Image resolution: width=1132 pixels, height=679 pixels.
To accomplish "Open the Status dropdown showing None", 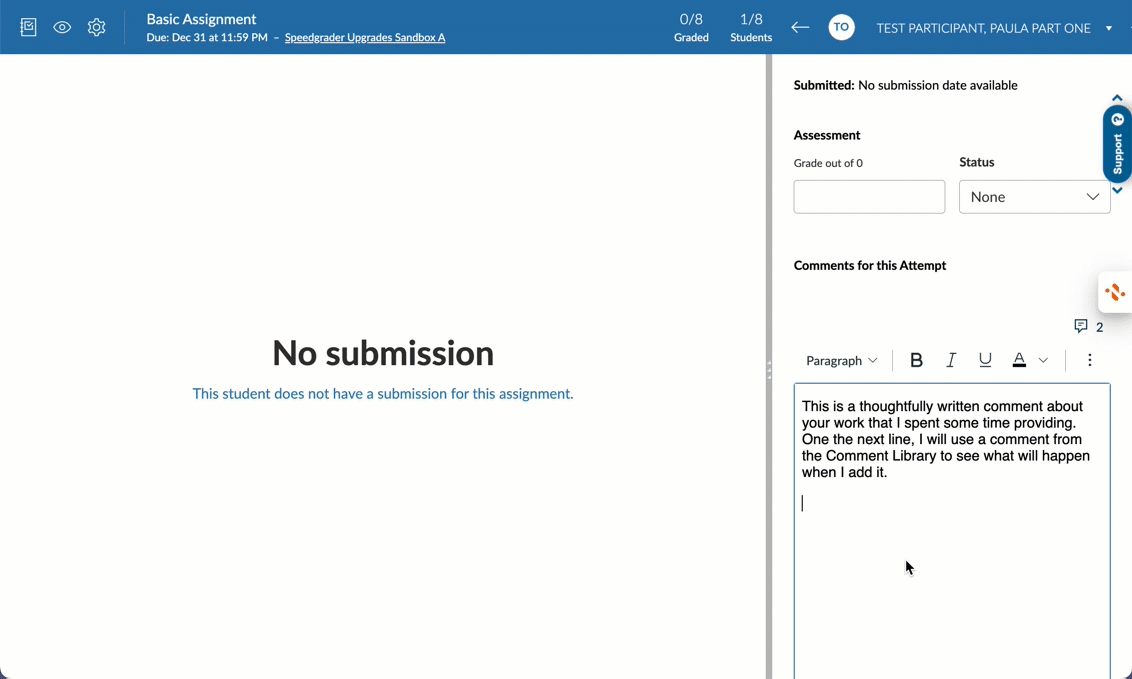I will point(1034,196).
